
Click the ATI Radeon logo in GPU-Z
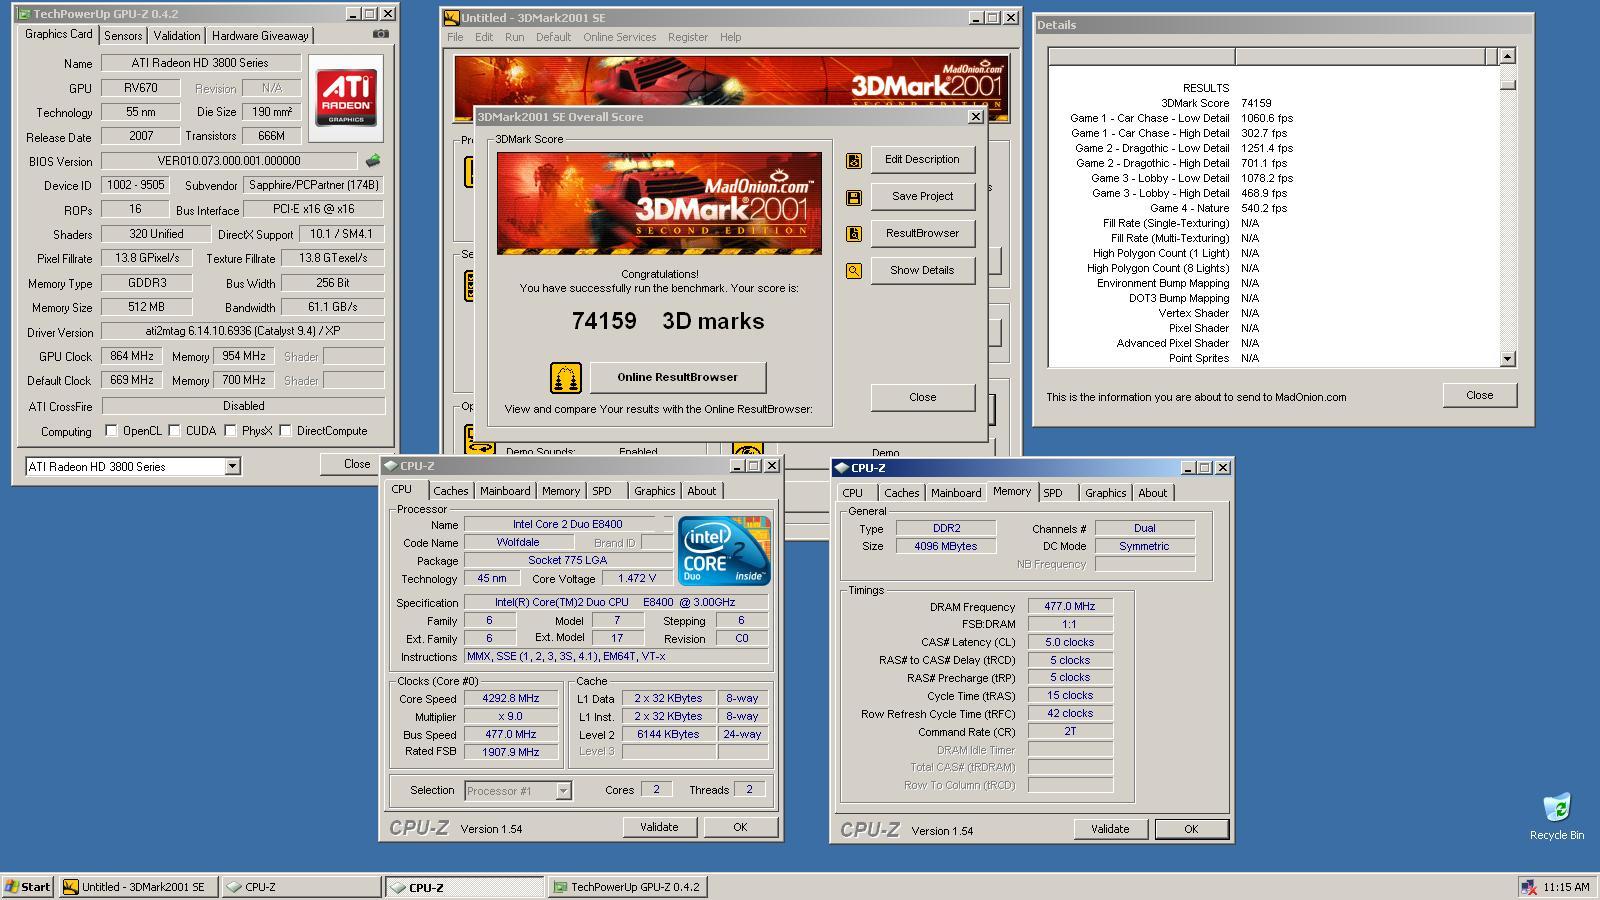[346, 97]
